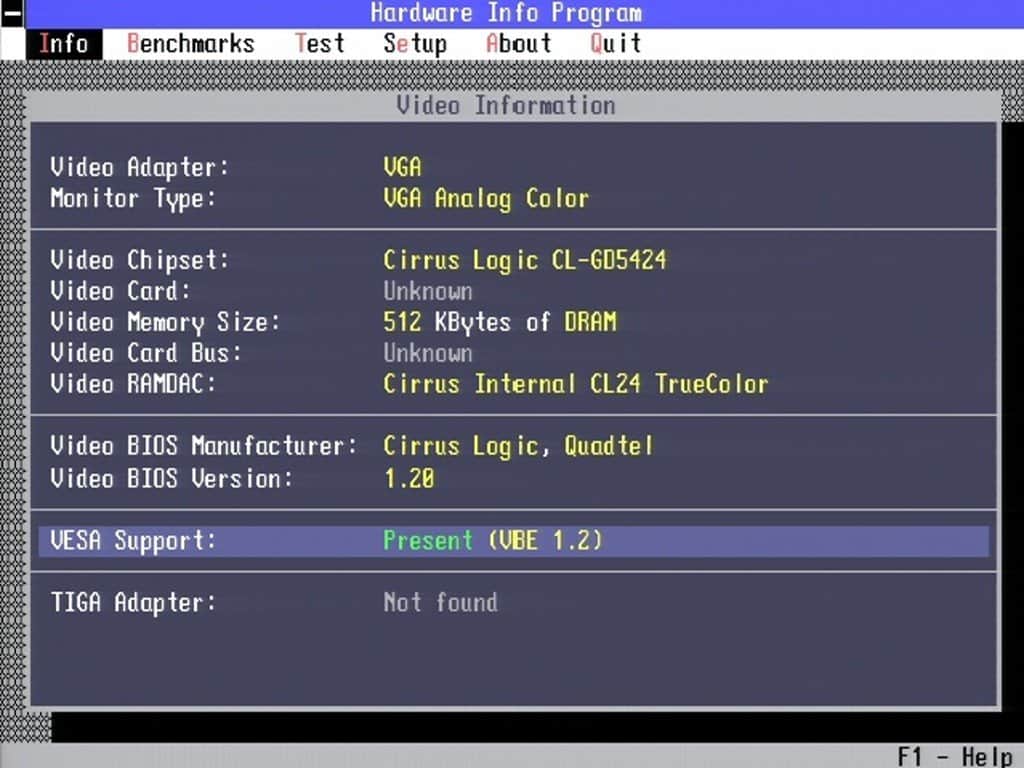Click the system menu box in the top-left corner
Image resolution: width=1024 pixels, height=768 pixels.
12,14
